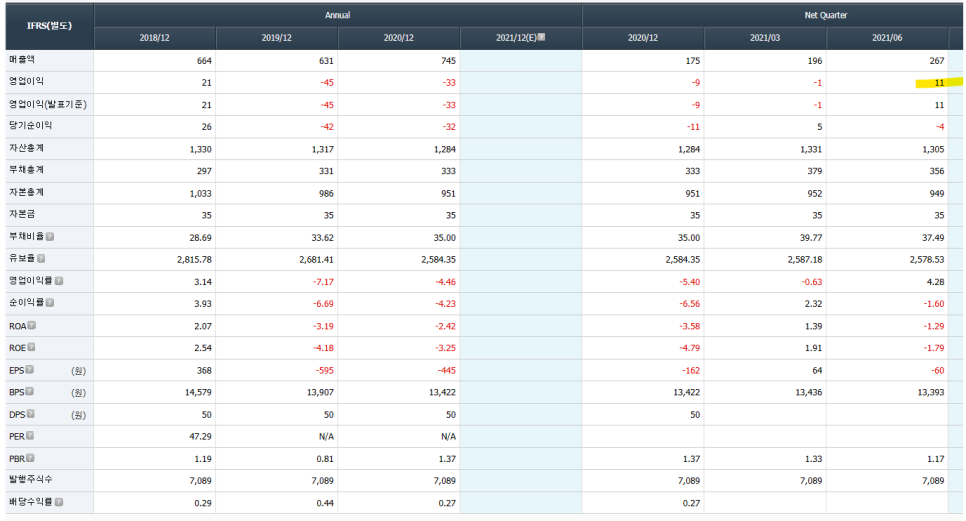
Task: Click the 2,815.78 value in the 유보율 row
Action: point(194,259)
